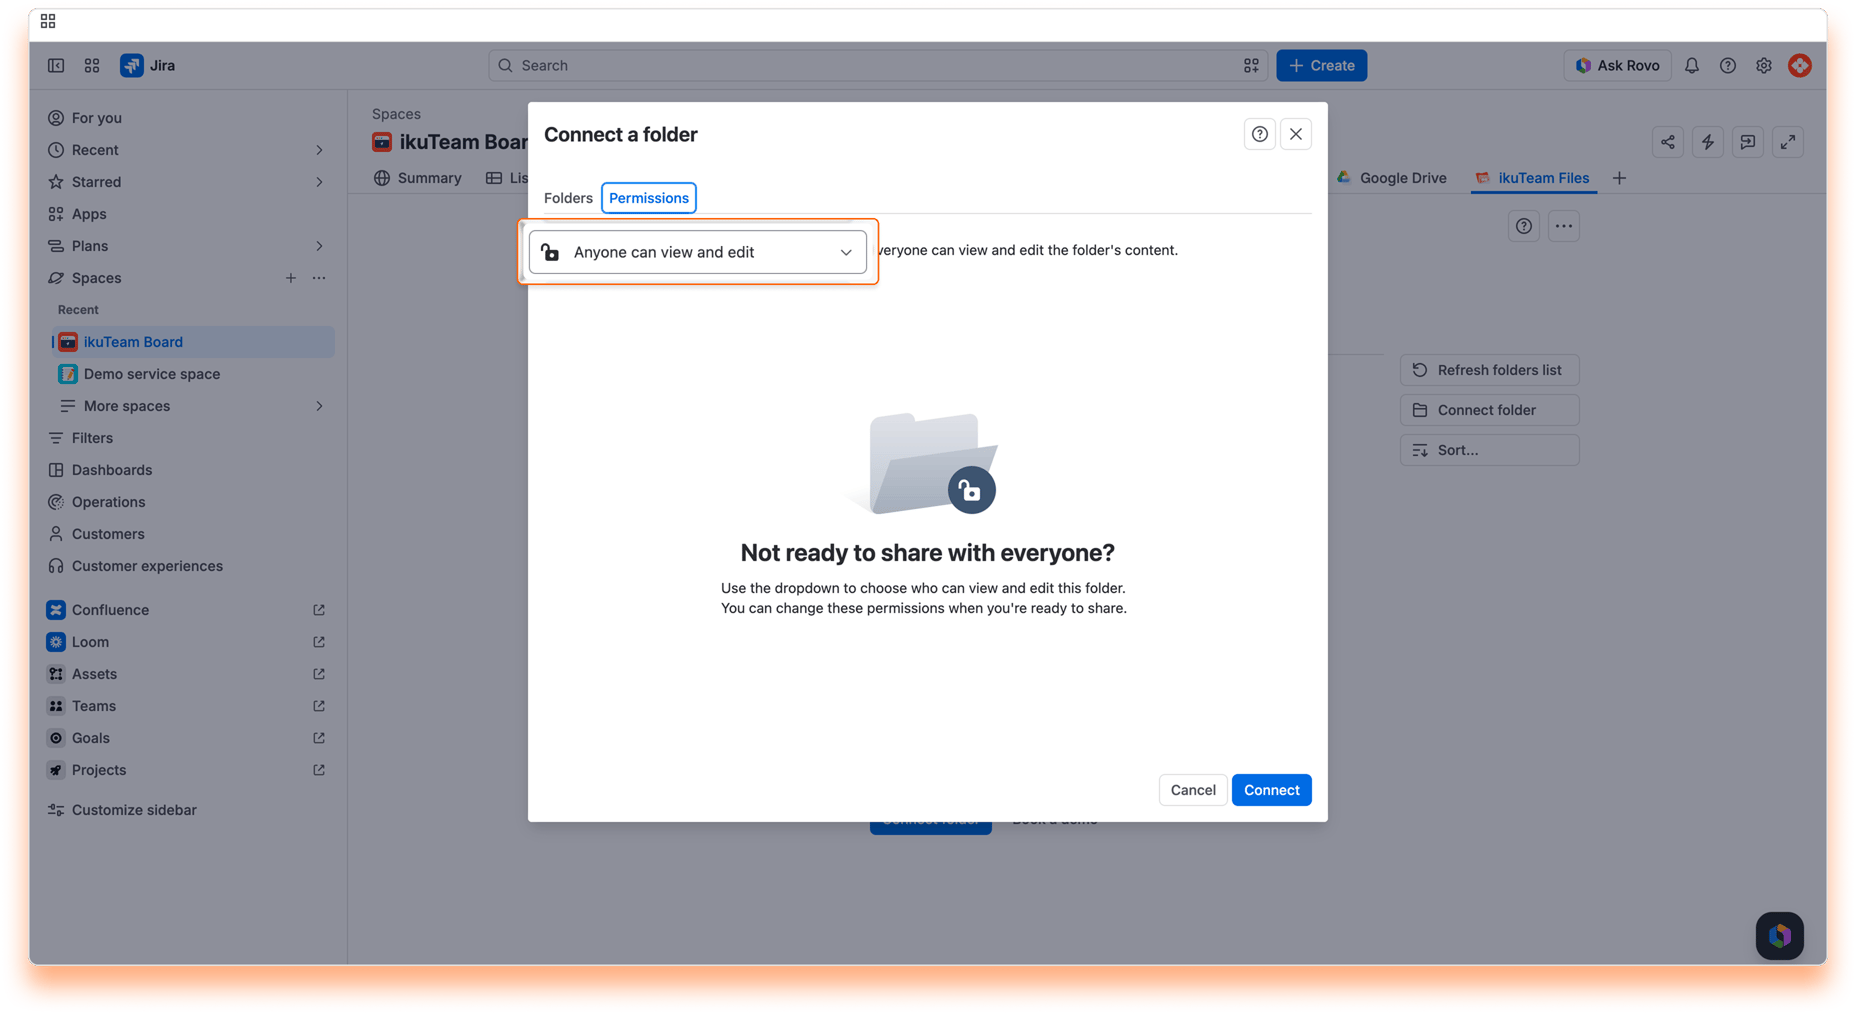Open the three-dots more actions menu

[x=1564, y=226]
